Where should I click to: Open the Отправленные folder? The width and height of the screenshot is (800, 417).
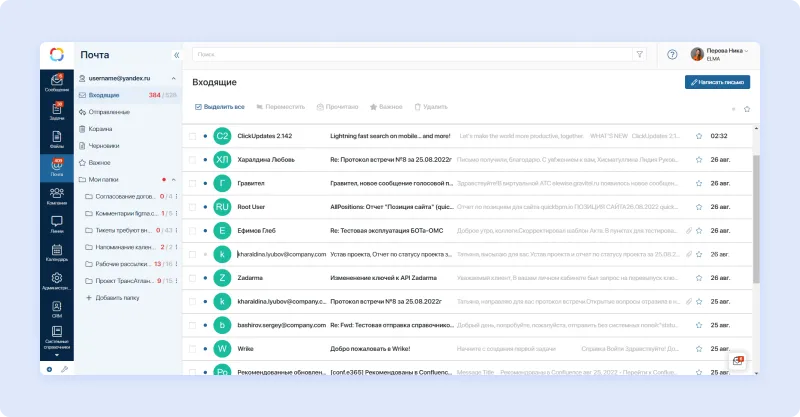click(109, 112)
